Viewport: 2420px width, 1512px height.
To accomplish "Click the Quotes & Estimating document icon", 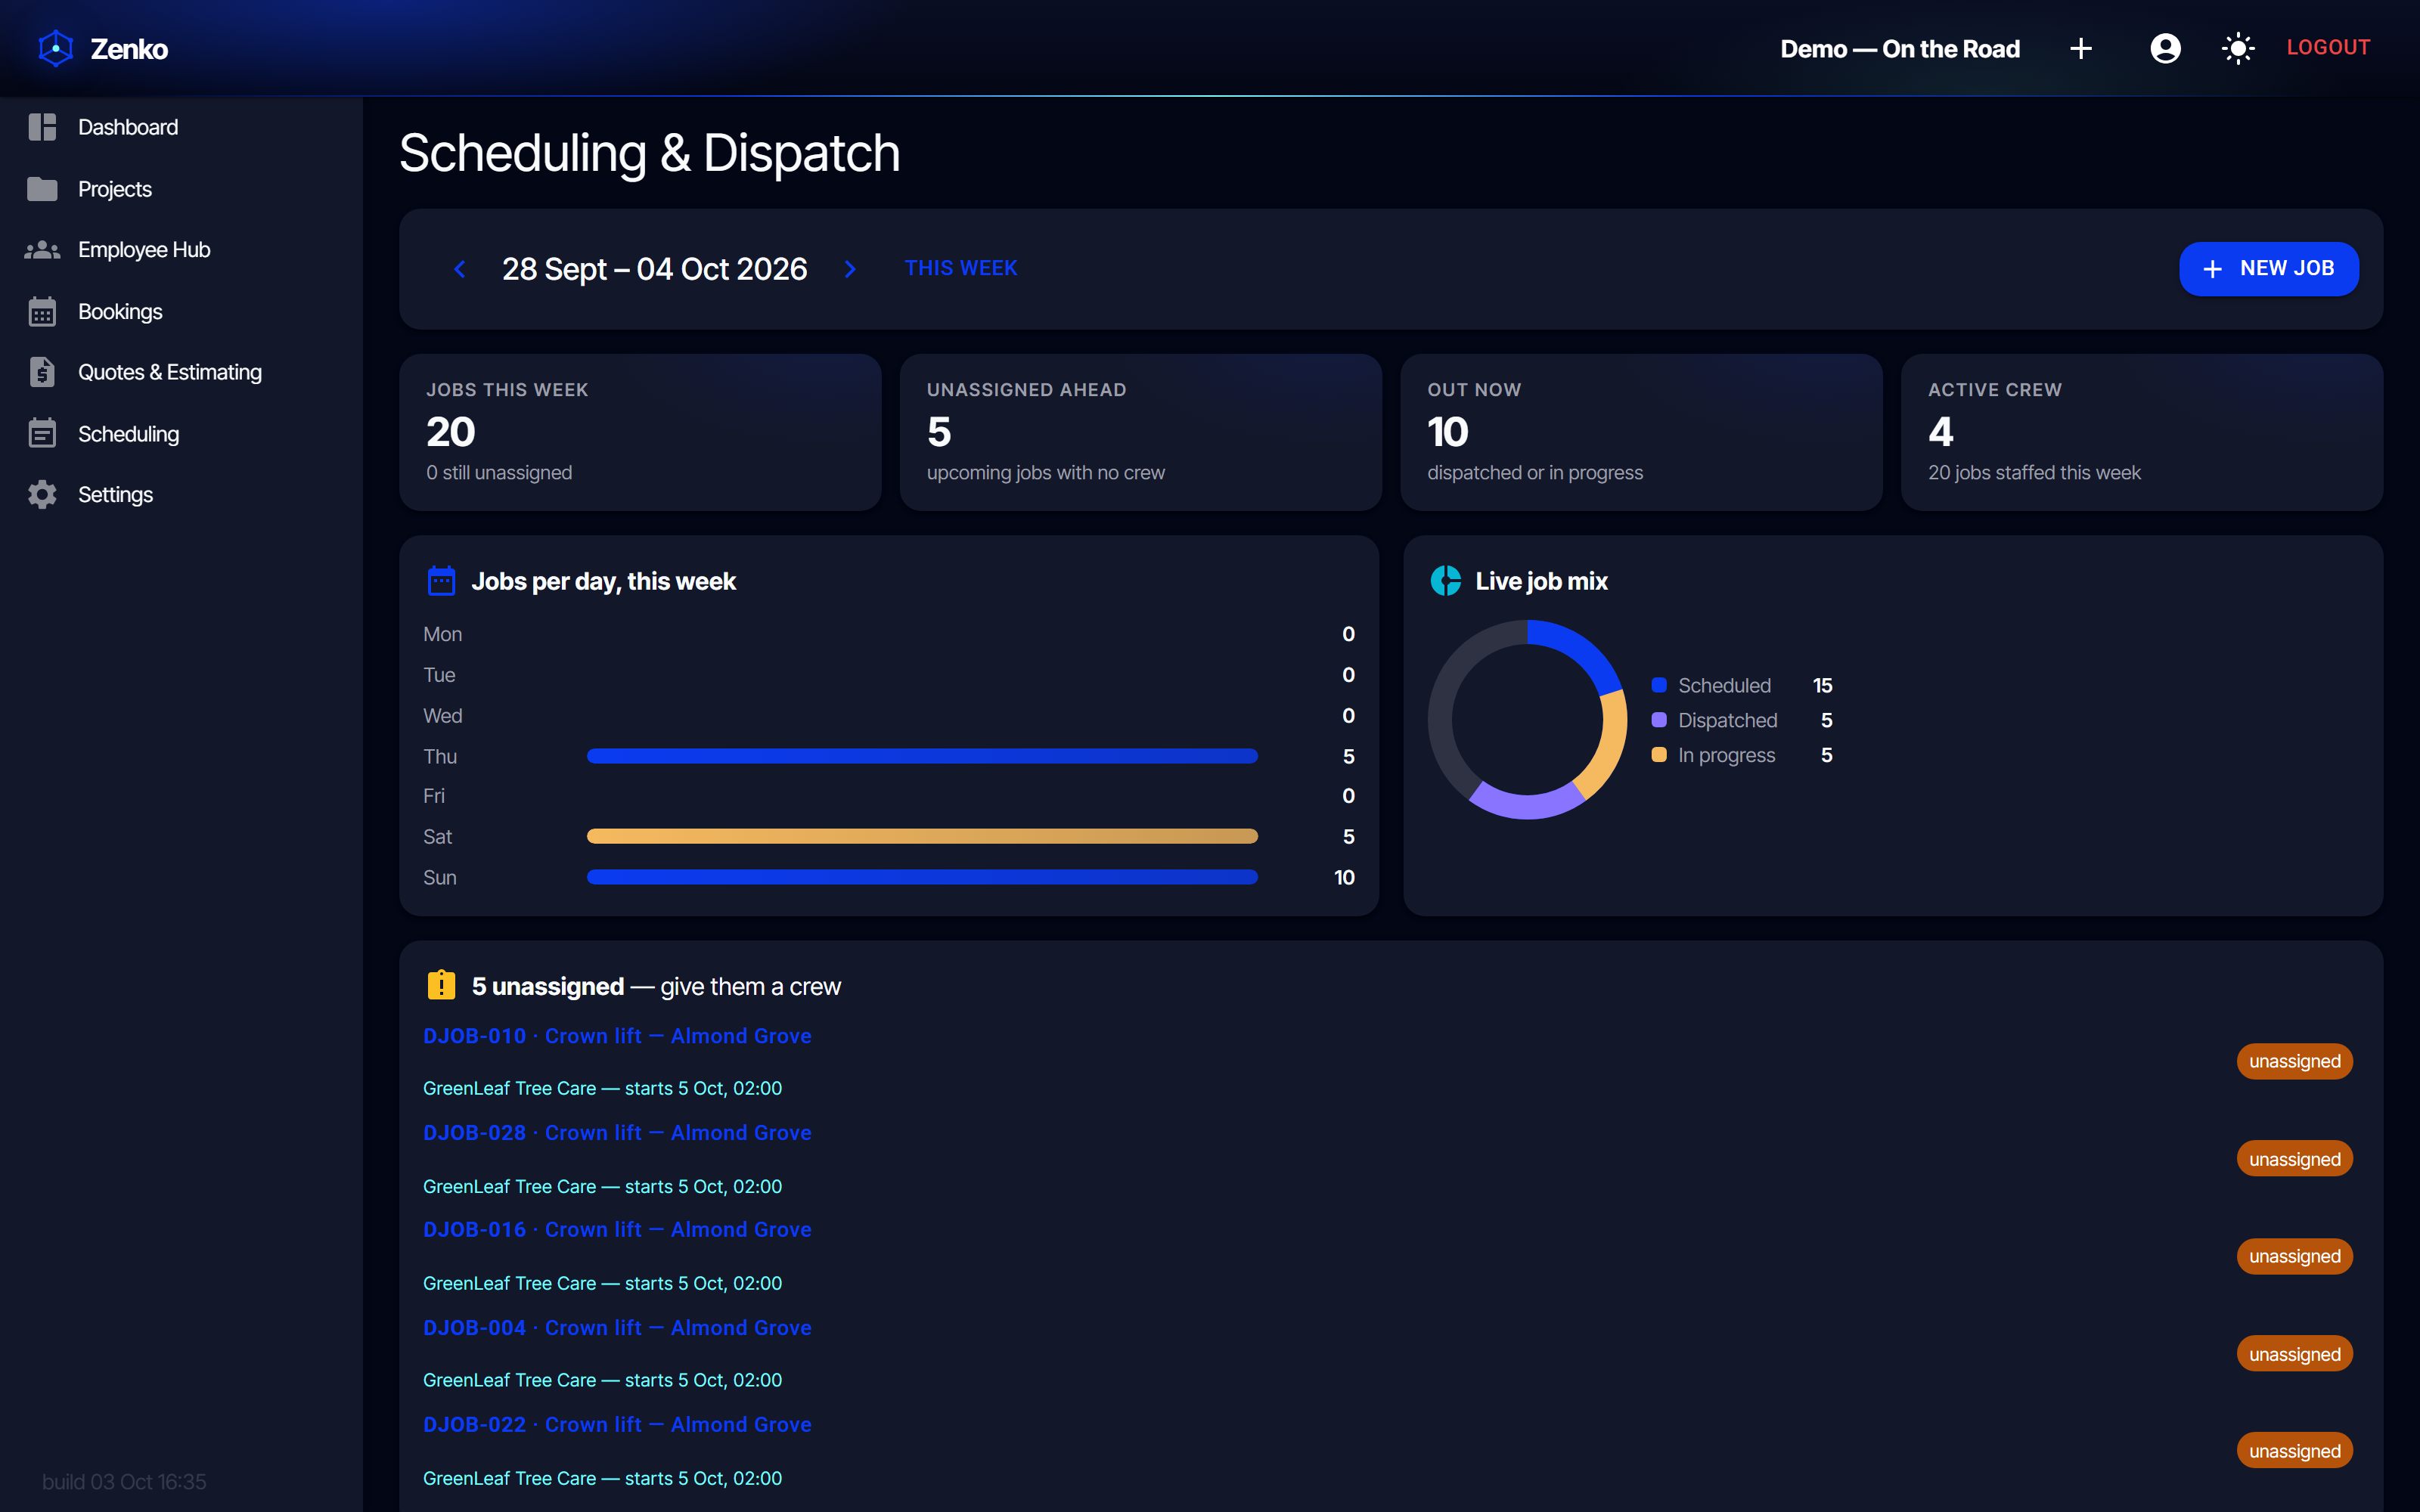I will point(42,372).
